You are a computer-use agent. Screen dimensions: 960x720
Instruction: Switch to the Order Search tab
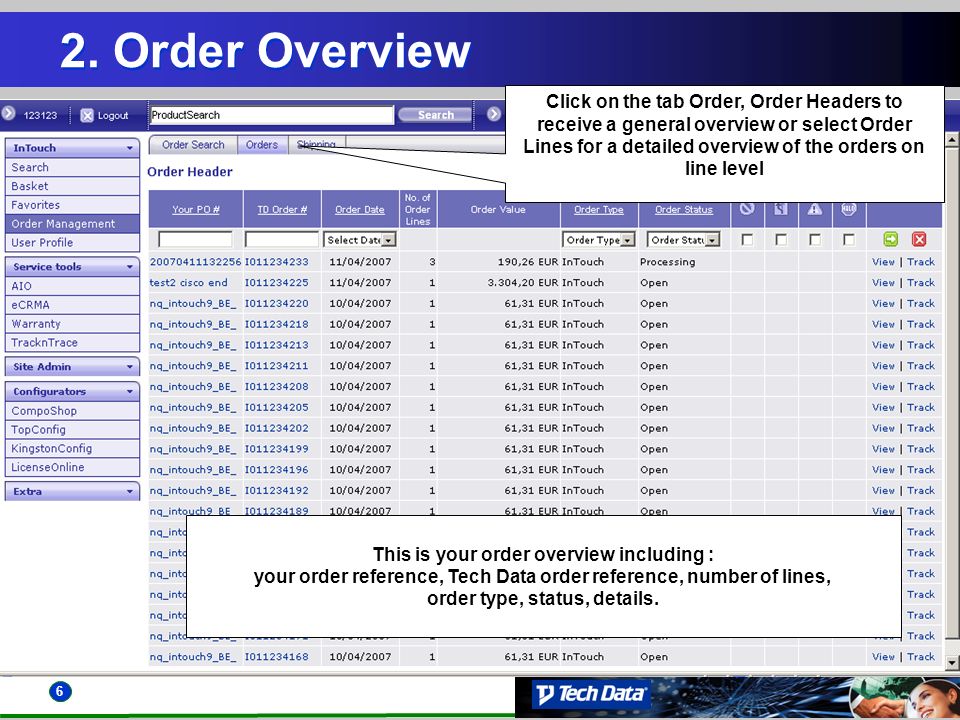[193, 145]
